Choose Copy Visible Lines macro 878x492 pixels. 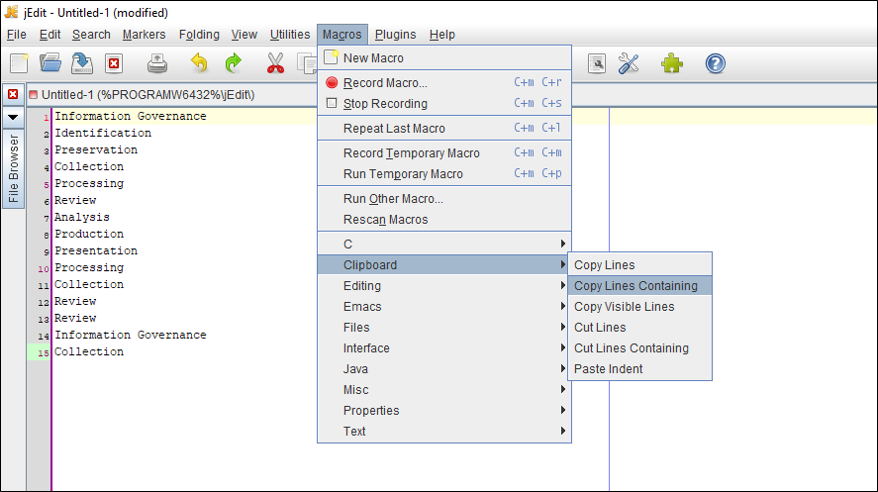coord(639,307)
